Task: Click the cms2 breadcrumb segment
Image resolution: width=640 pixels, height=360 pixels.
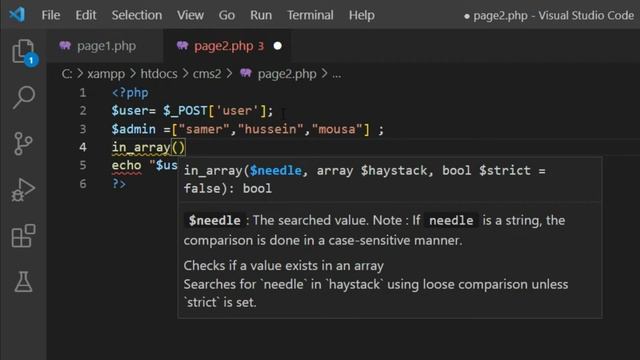Action: click(x=207, y=74)
